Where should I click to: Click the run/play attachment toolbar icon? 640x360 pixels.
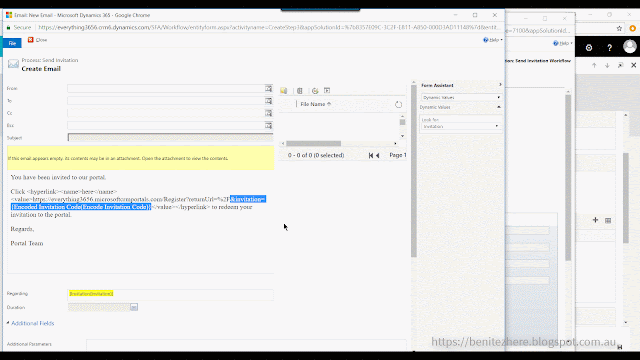(x=327, y=91)
